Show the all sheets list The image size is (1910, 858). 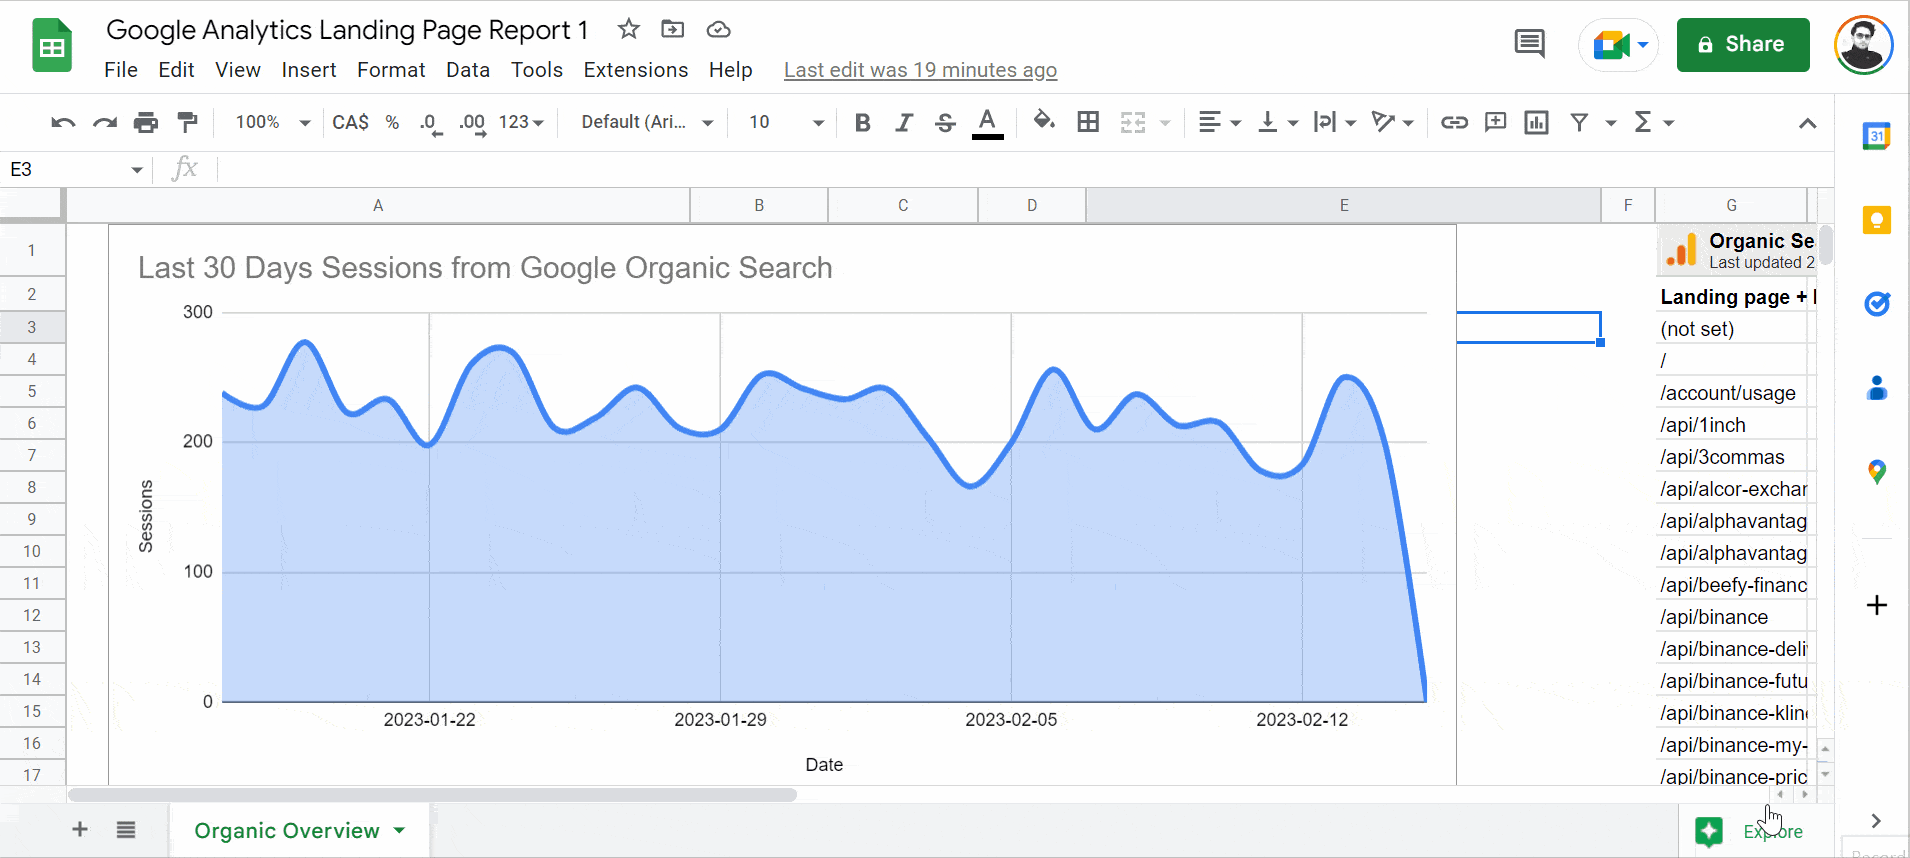tap(126, 829)
